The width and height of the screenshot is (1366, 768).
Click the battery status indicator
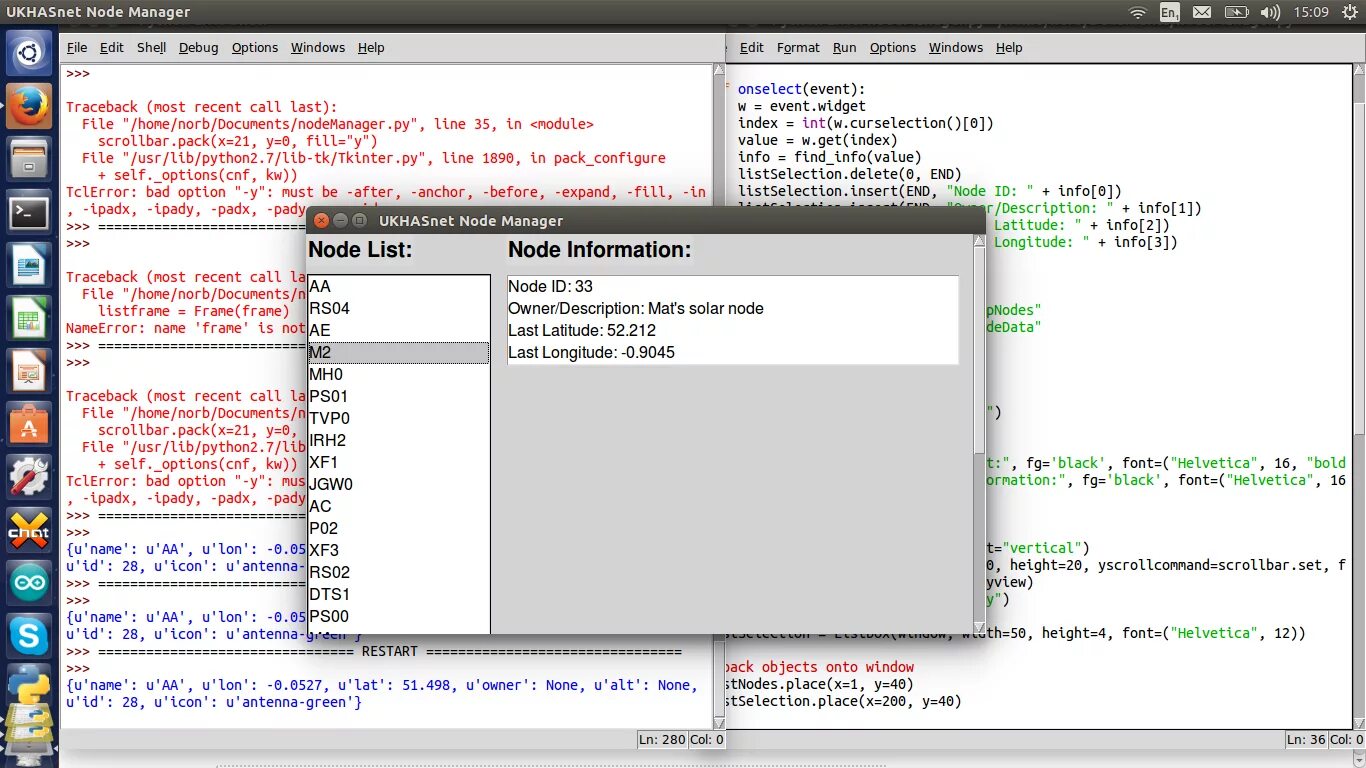pos(1236,12)
